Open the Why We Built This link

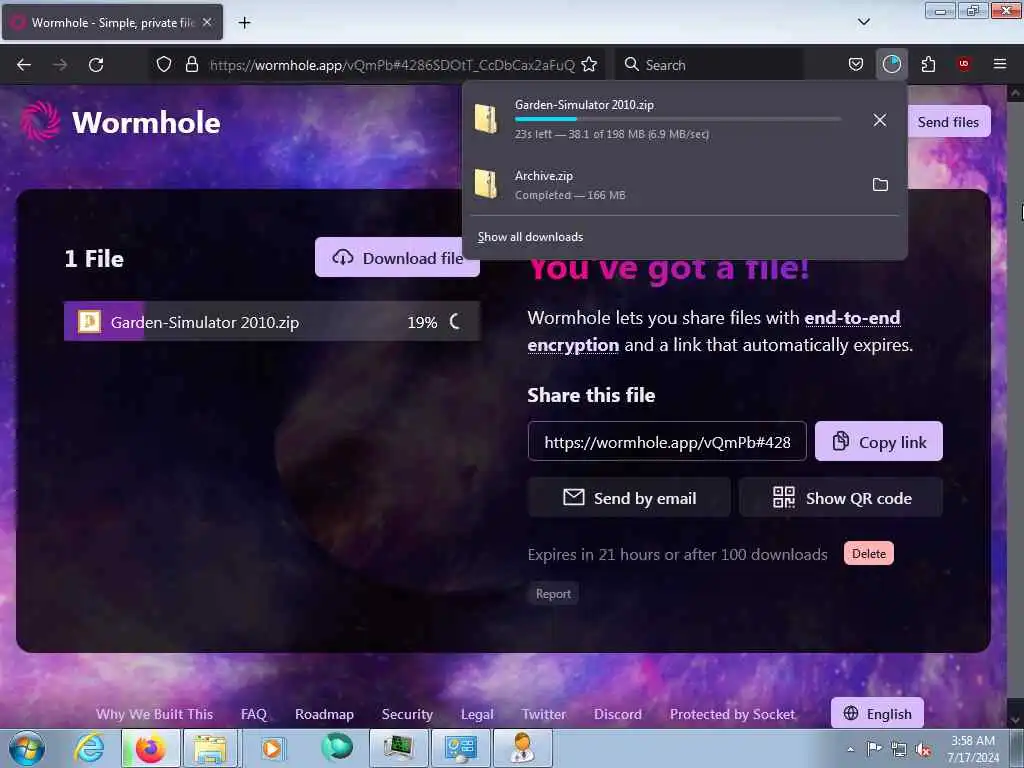tap(155, 714)
